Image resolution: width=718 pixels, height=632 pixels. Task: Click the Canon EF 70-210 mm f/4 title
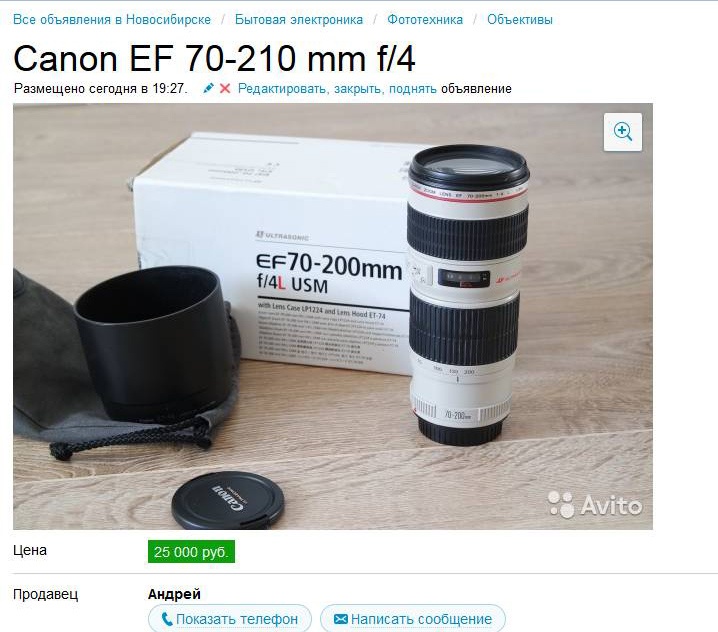coord(214,59)
